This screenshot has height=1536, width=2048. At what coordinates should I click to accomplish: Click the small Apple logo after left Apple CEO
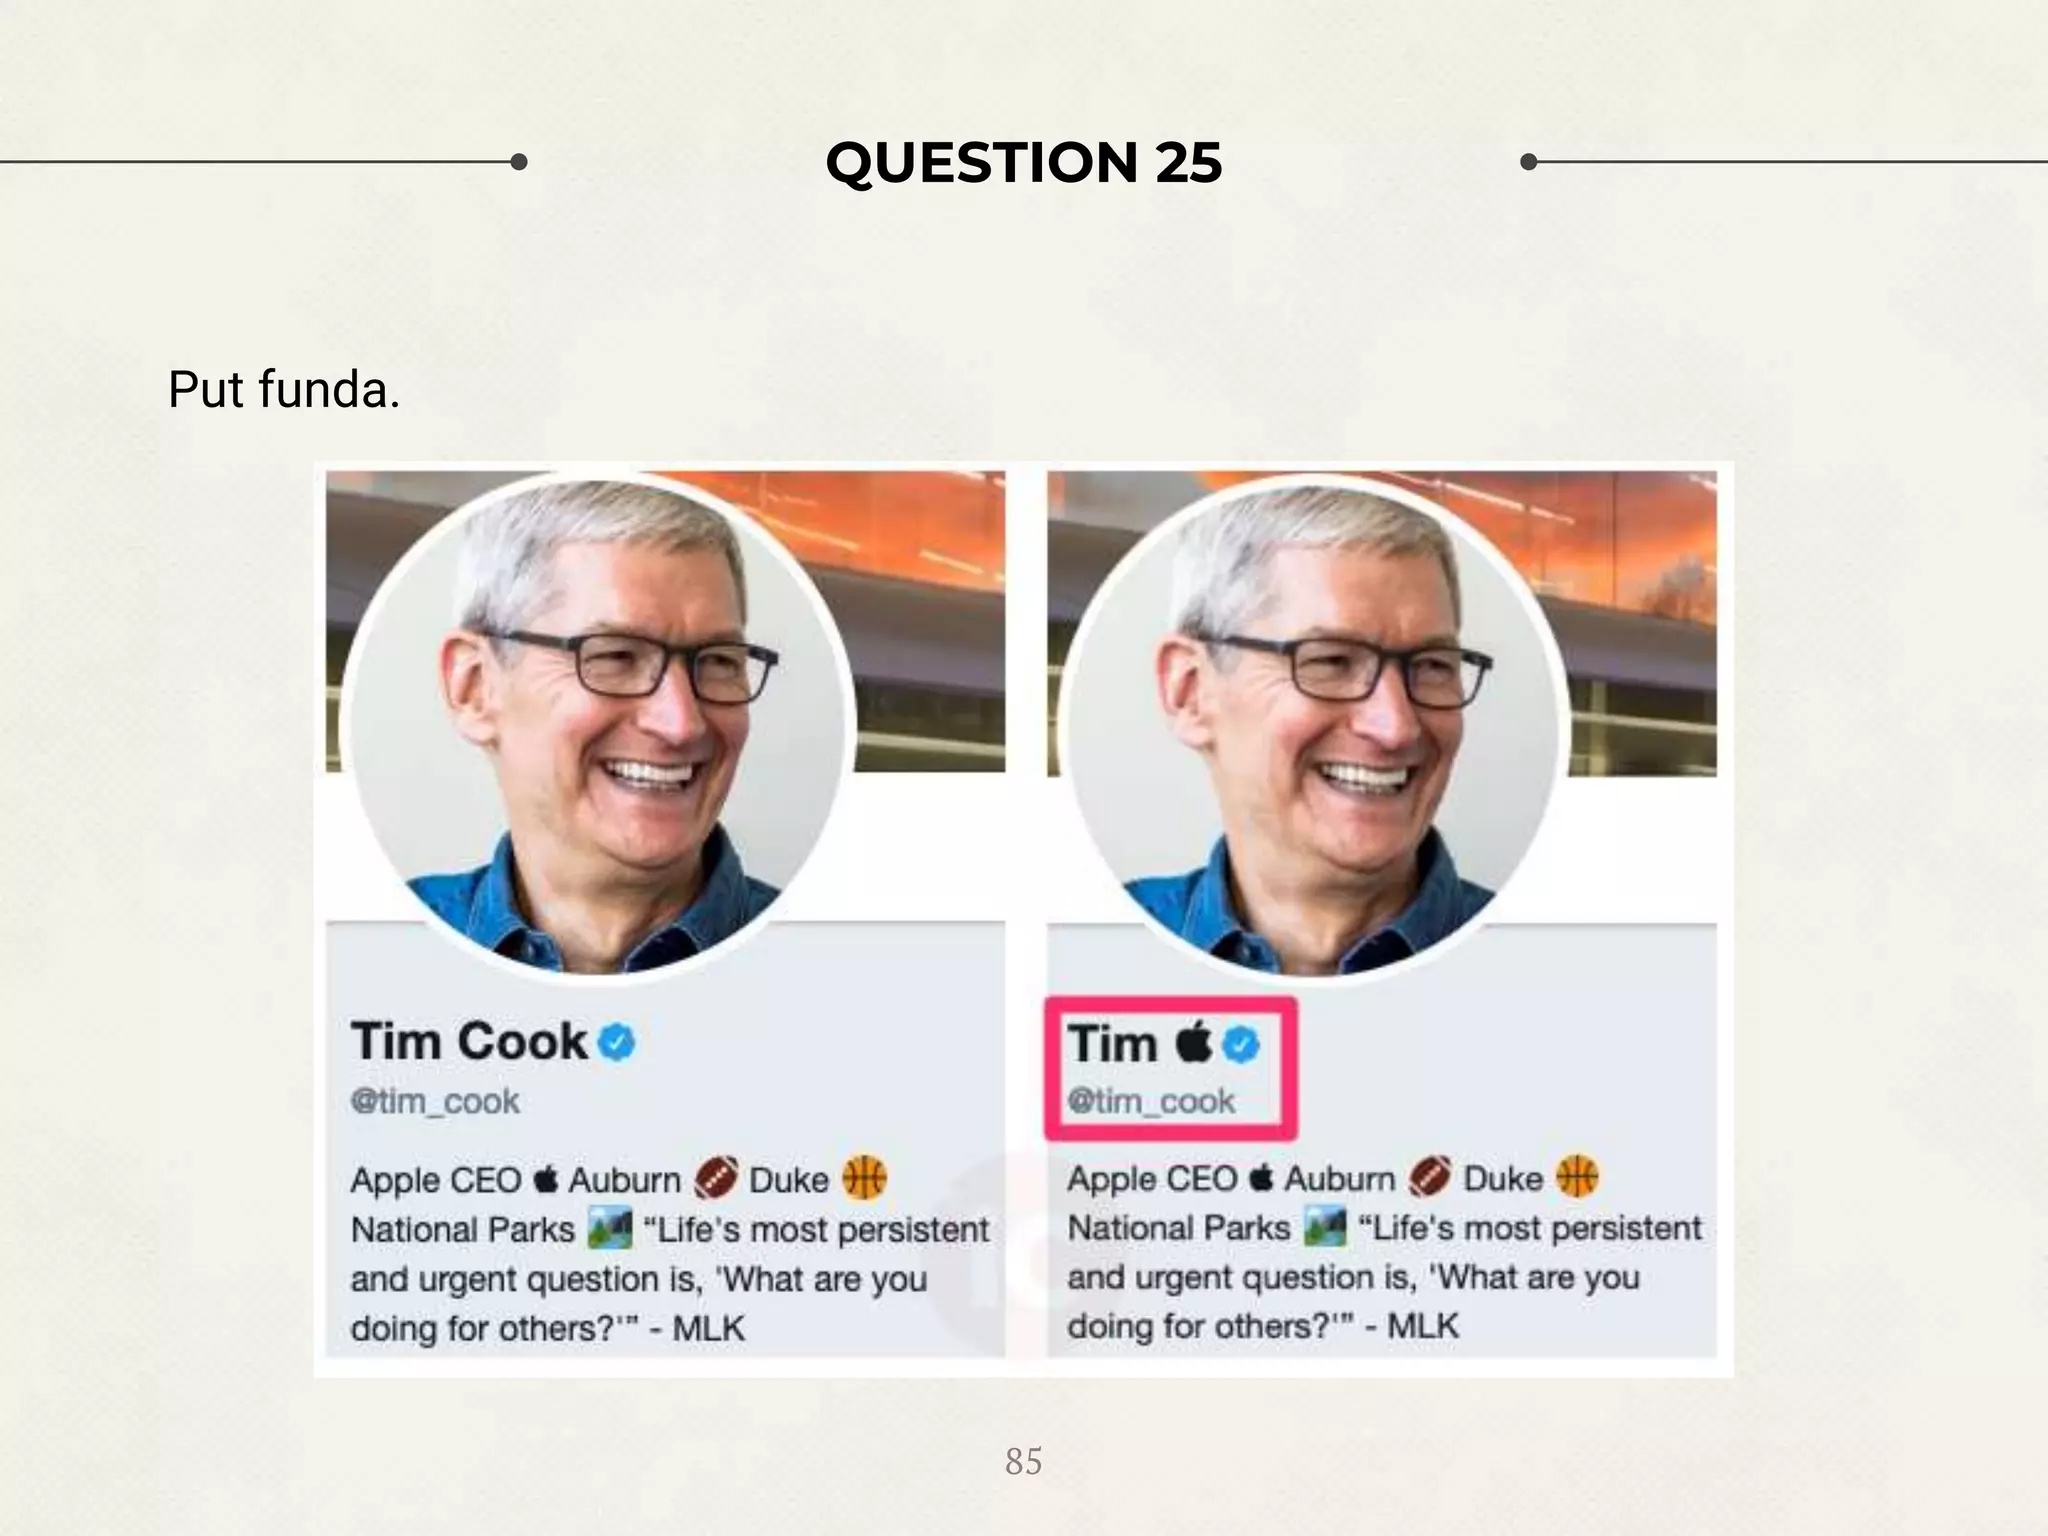(545, 1179)
